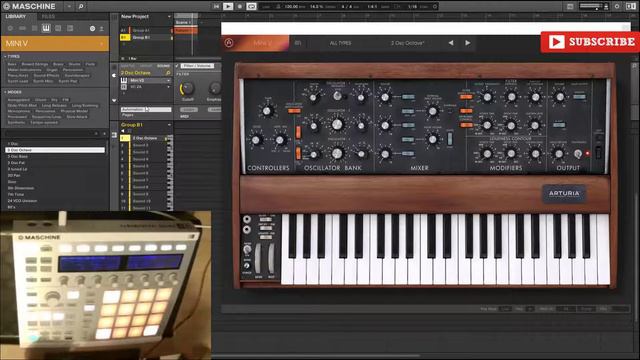640x360 pixels.
Task: Click the 2 Osc Octave sound magnifier icon
Action: [168, 73]
